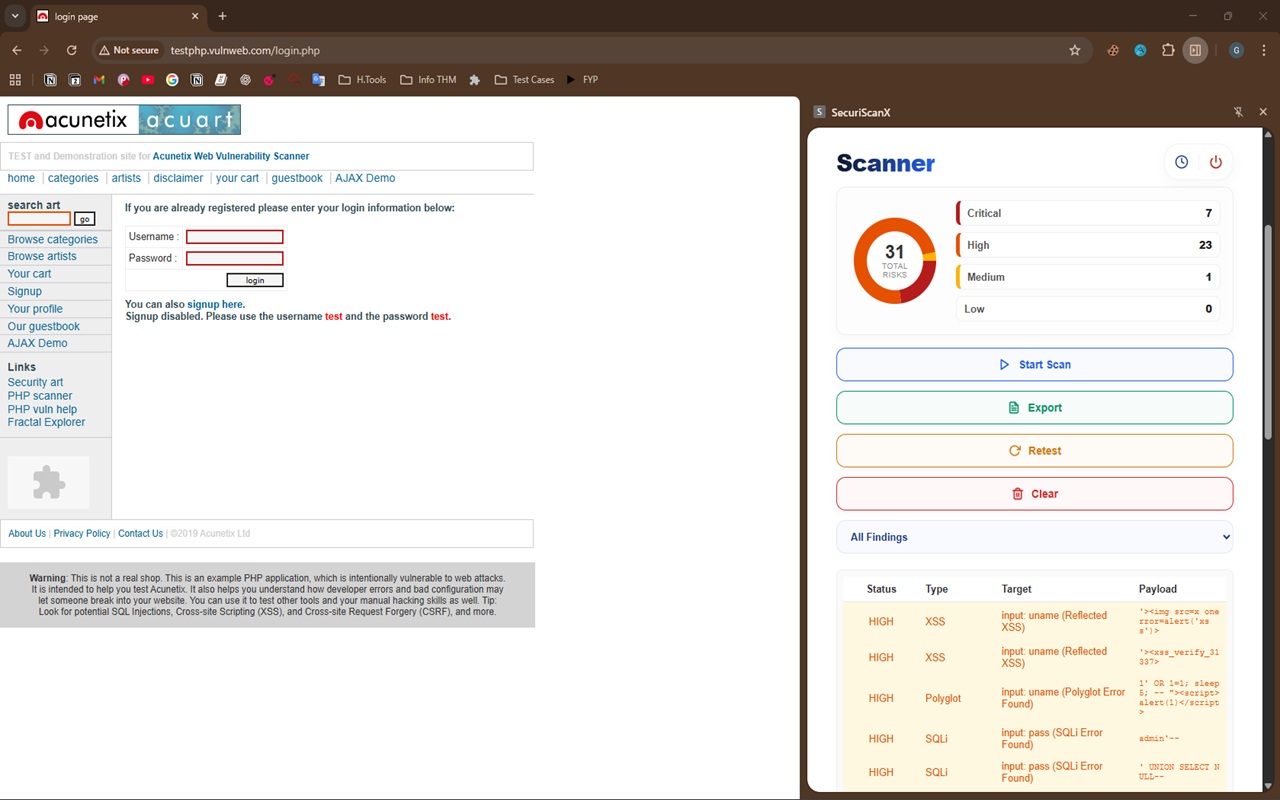The height and width of the screenshot is (800, 1280).
Task: Open the Chrome three-dot menu
Action: [x=1264, y=50]
